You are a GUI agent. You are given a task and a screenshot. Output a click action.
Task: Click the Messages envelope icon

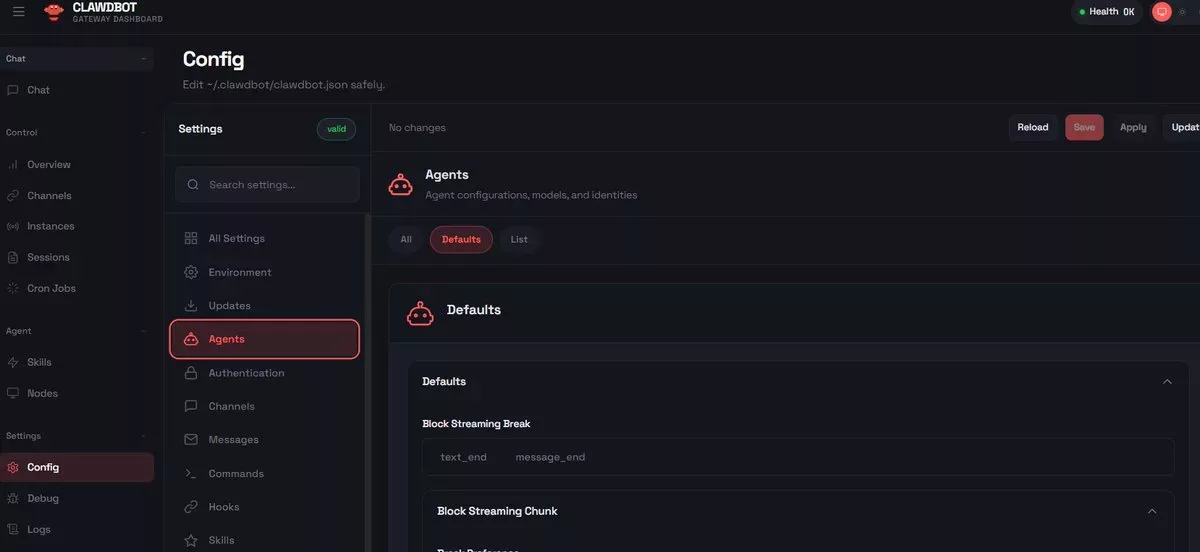191,440
